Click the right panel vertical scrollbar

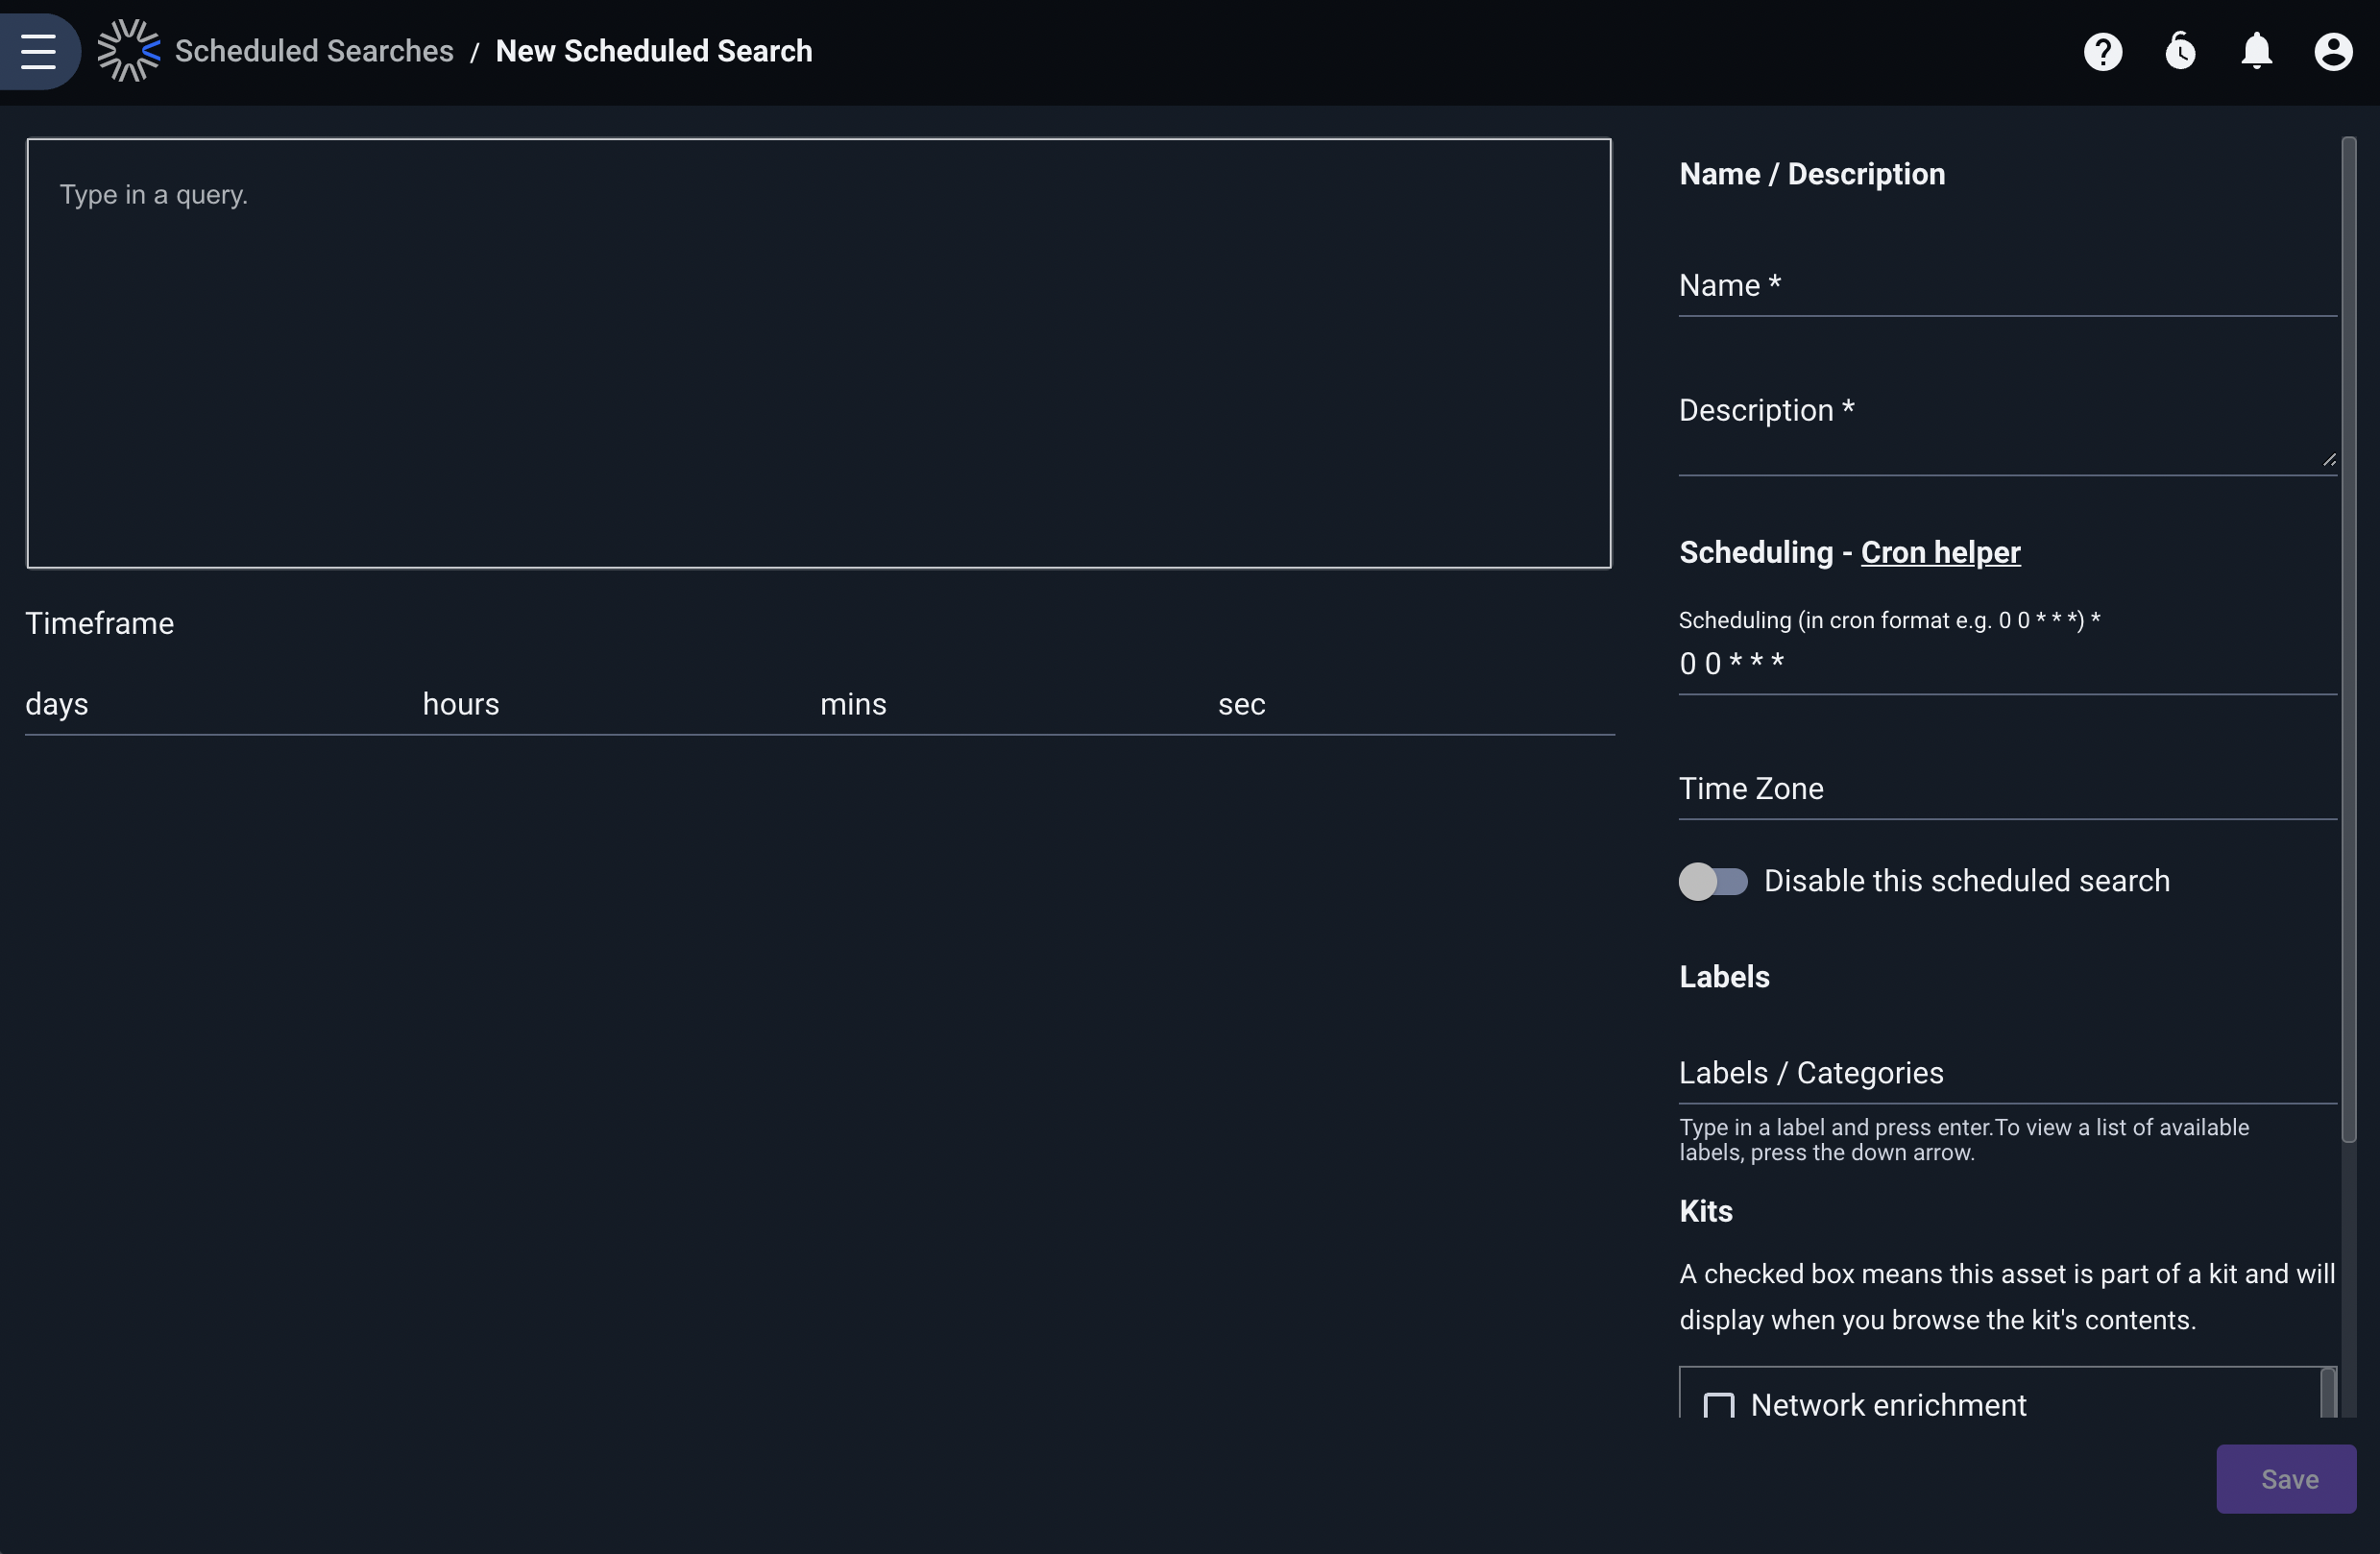(2349, 640)
